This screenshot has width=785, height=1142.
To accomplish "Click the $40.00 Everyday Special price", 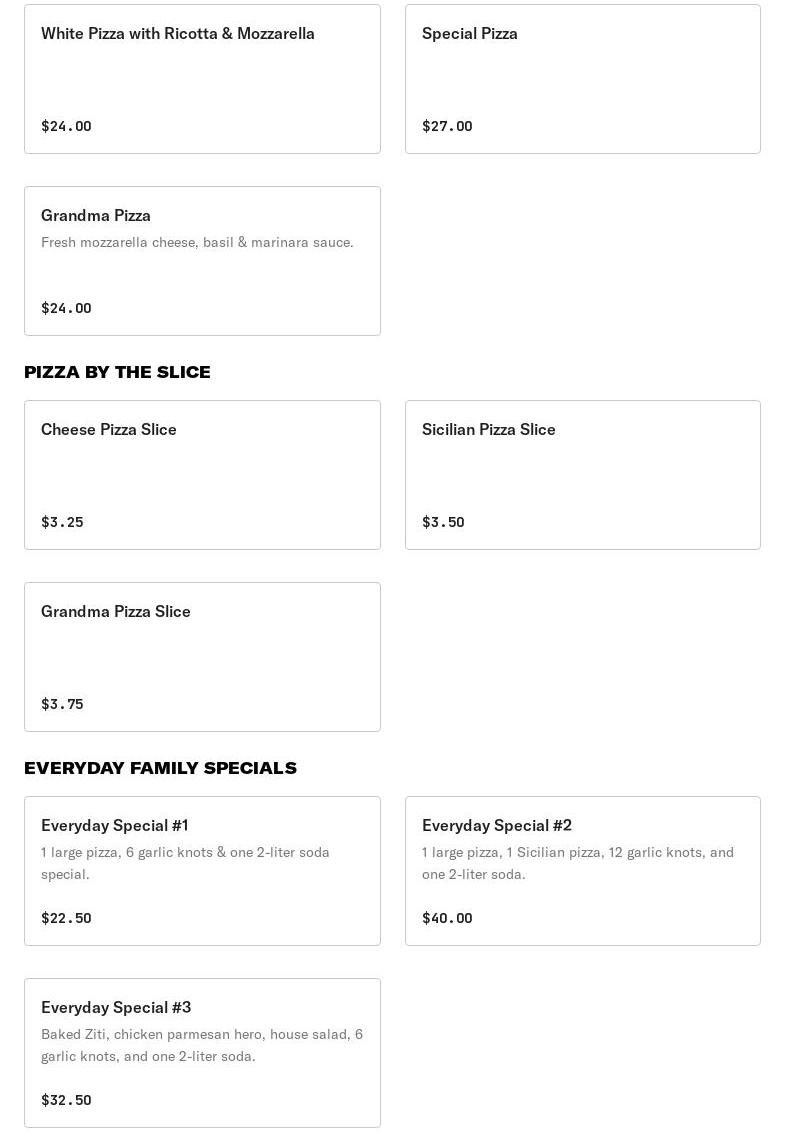I will pos(447,918).
